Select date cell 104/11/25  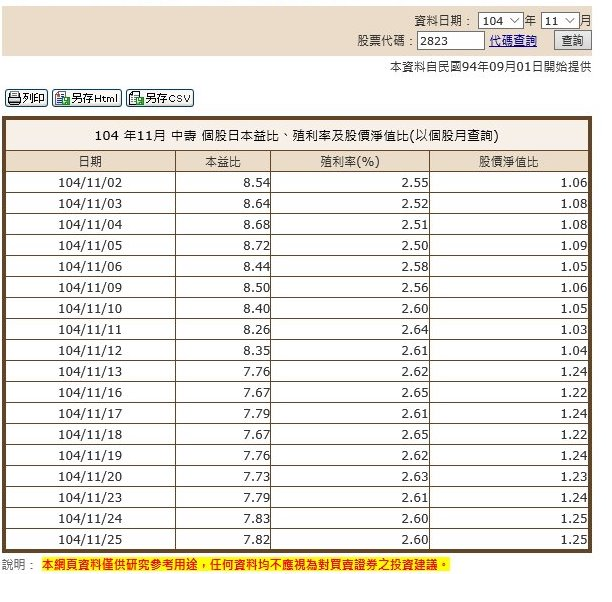(x=90, y=540)
